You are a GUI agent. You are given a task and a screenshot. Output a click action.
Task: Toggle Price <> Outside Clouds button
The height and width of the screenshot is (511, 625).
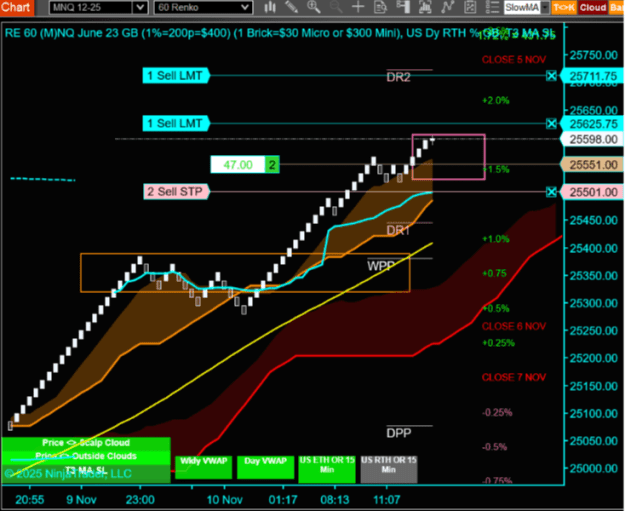tap(86, 456)
